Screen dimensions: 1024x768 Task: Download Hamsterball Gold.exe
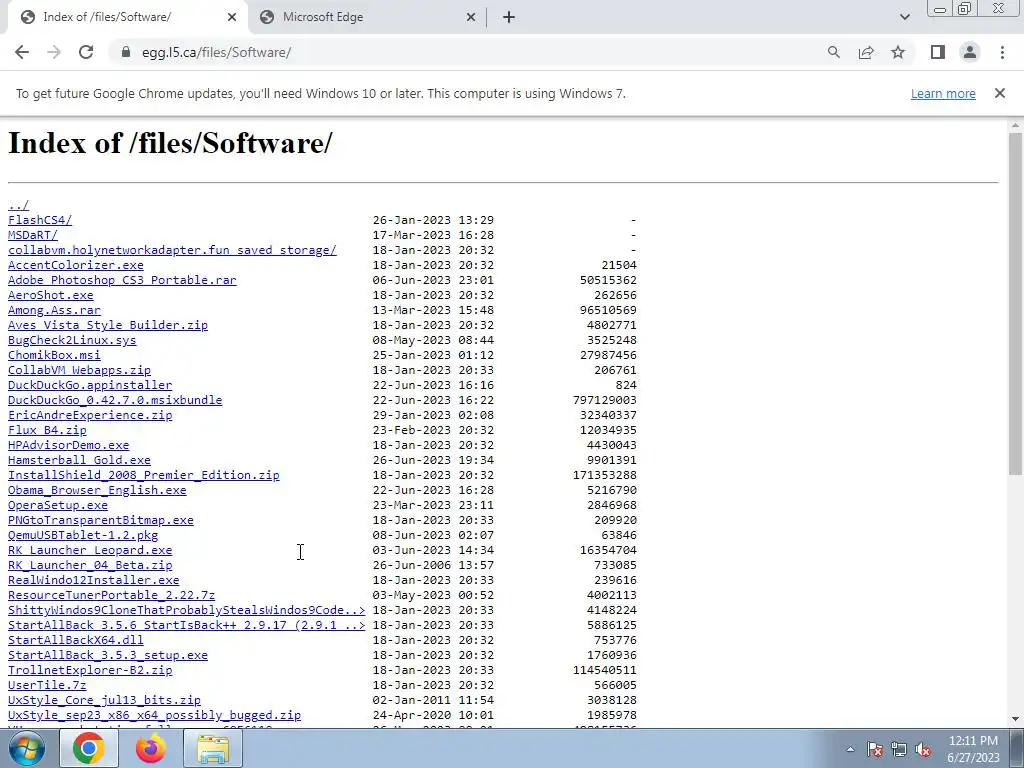pos(79,460)
